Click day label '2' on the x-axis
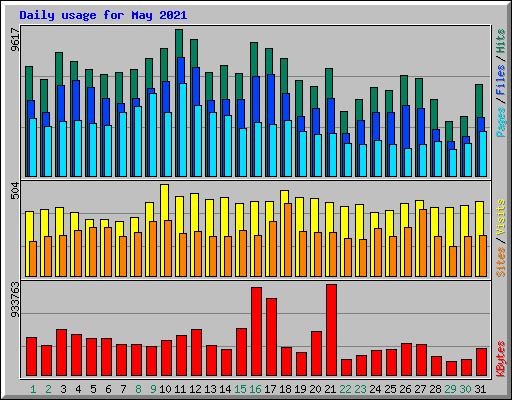512x400 pixels. click(48, 389)
